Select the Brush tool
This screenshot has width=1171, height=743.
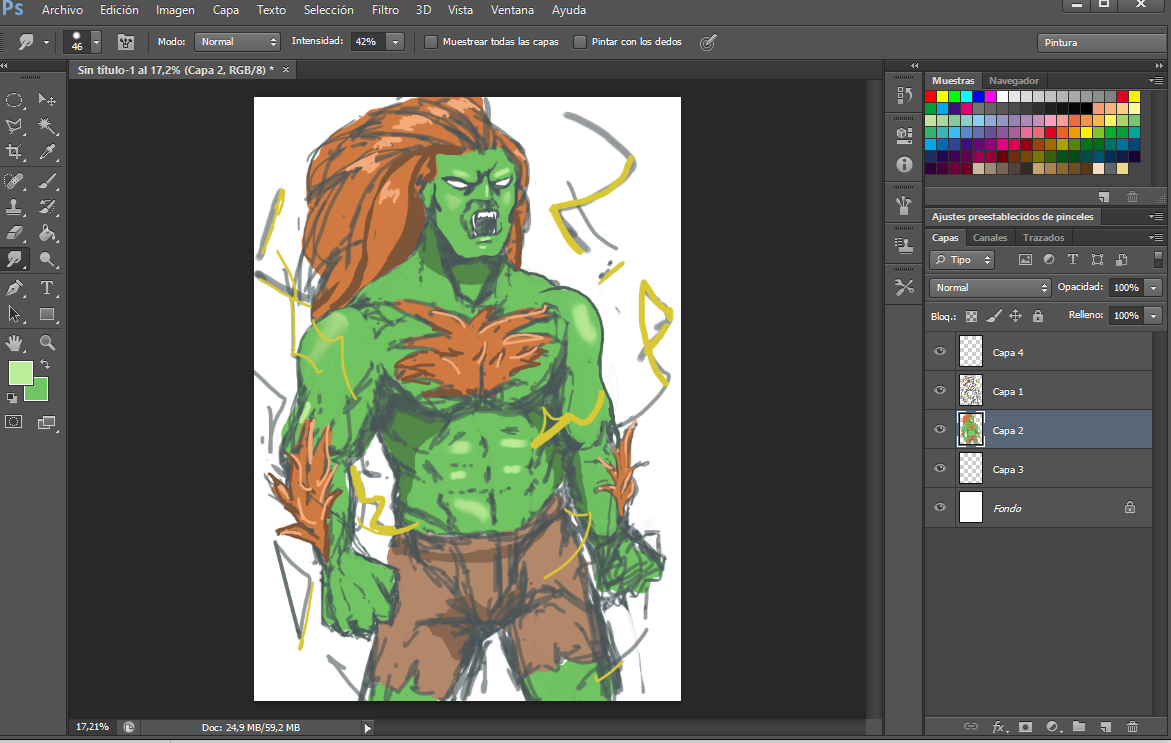(47, 181)
